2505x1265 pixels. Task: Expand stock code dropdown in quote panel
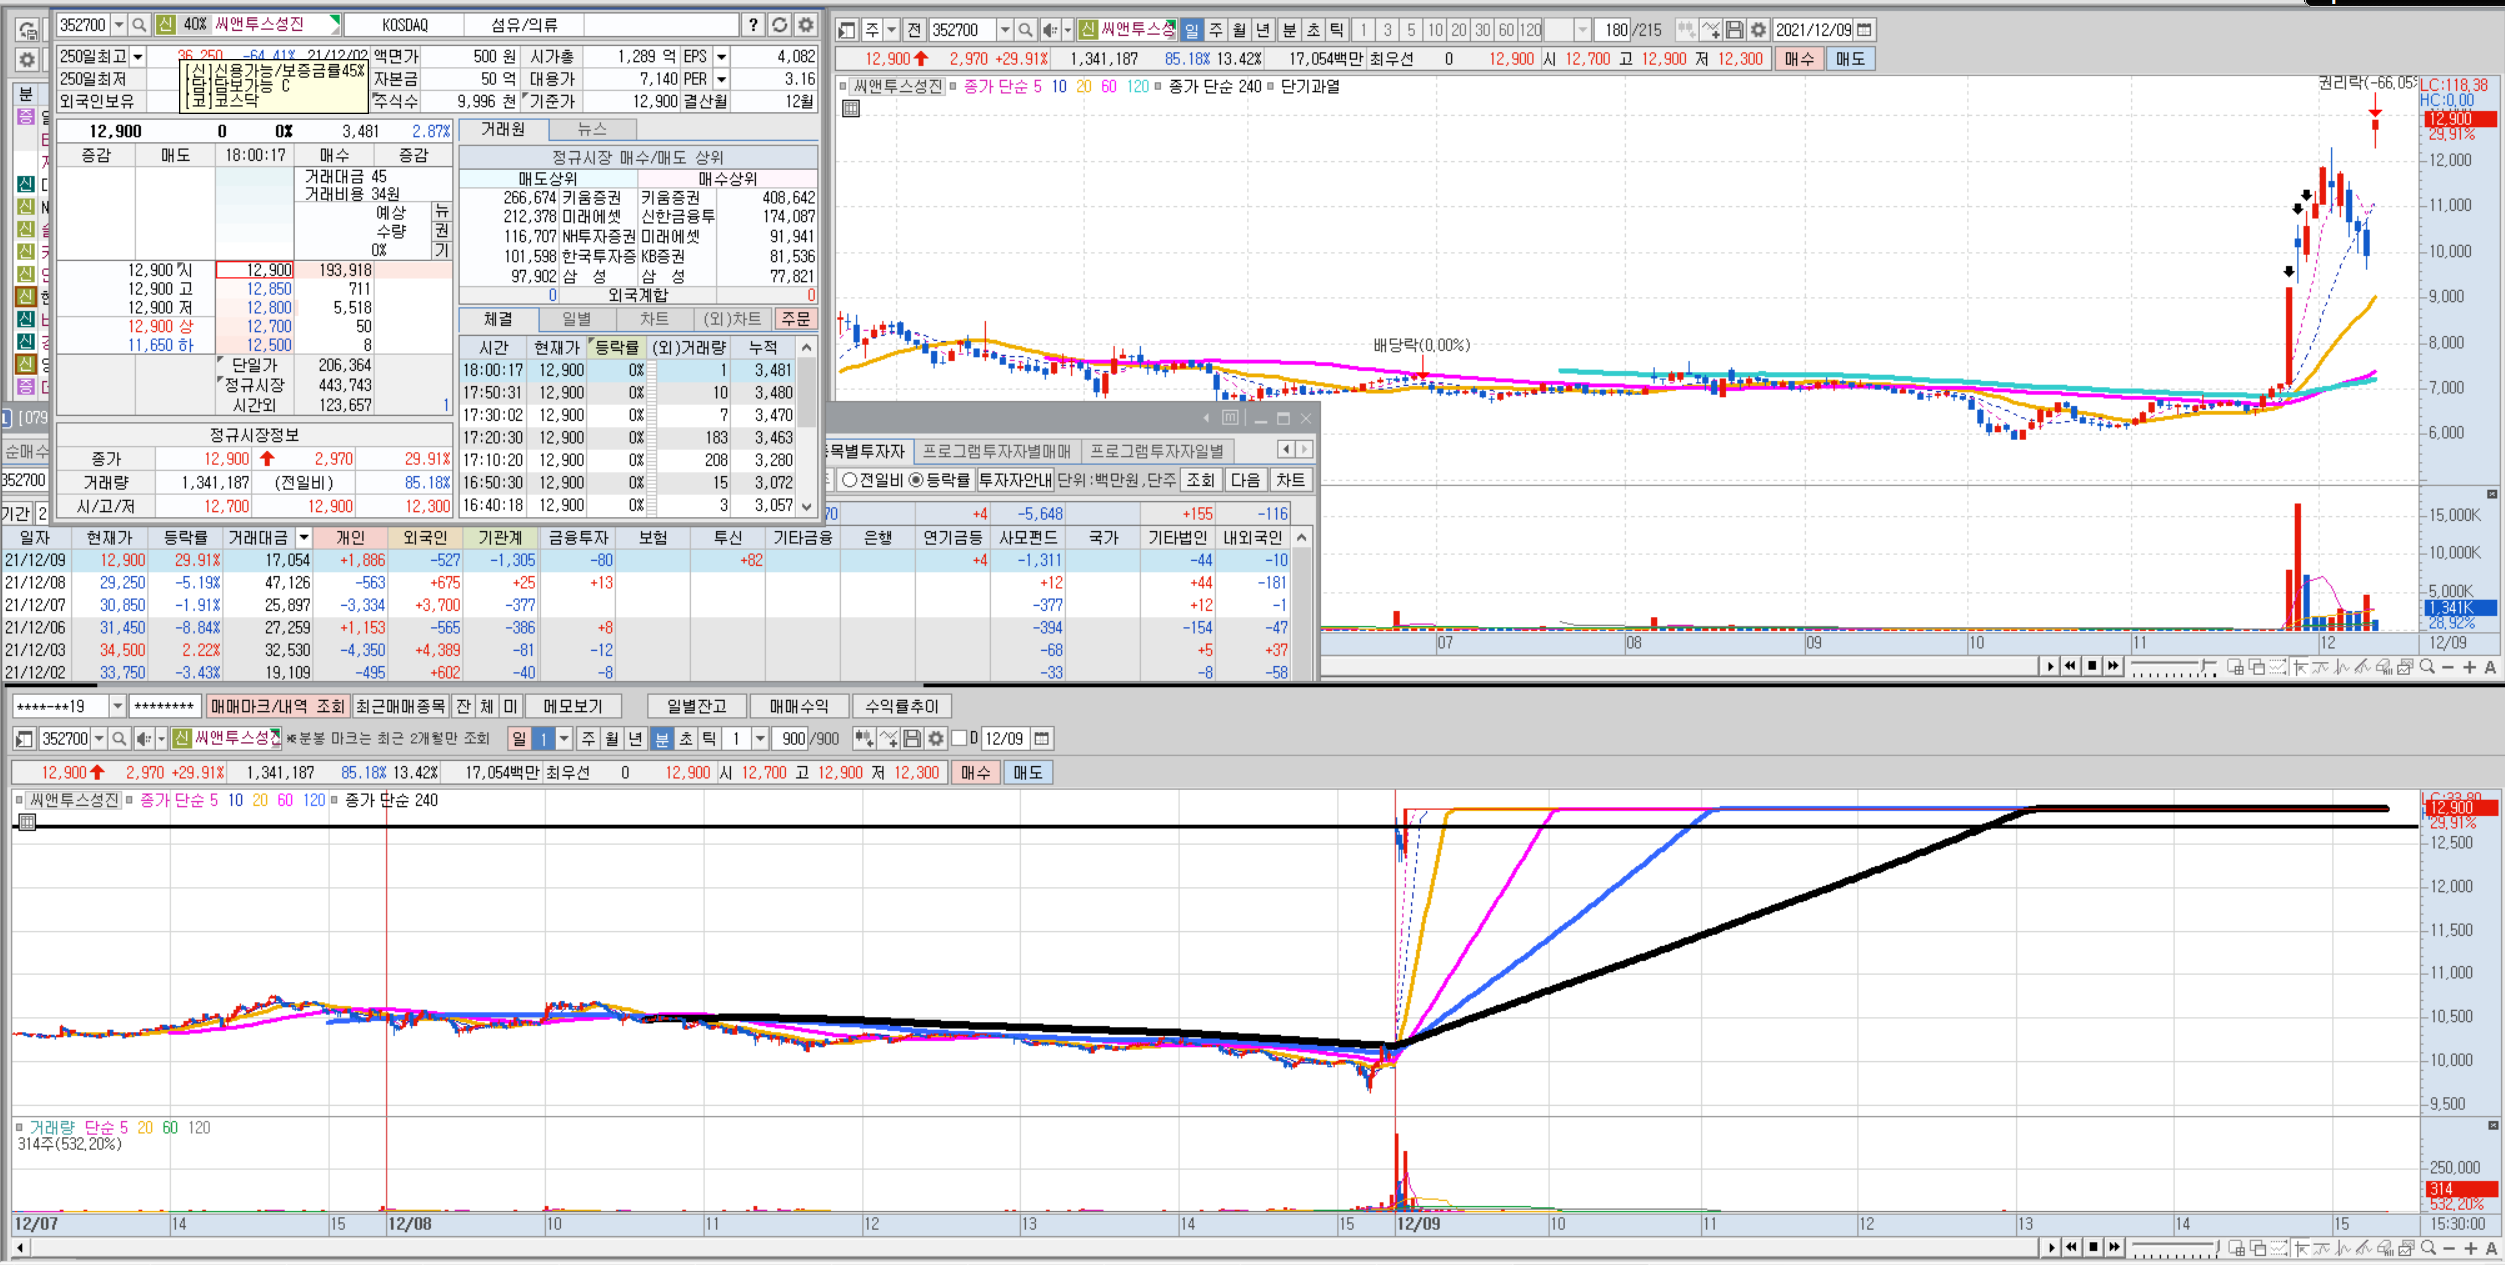pyautogui.click(x=119, y=24)
